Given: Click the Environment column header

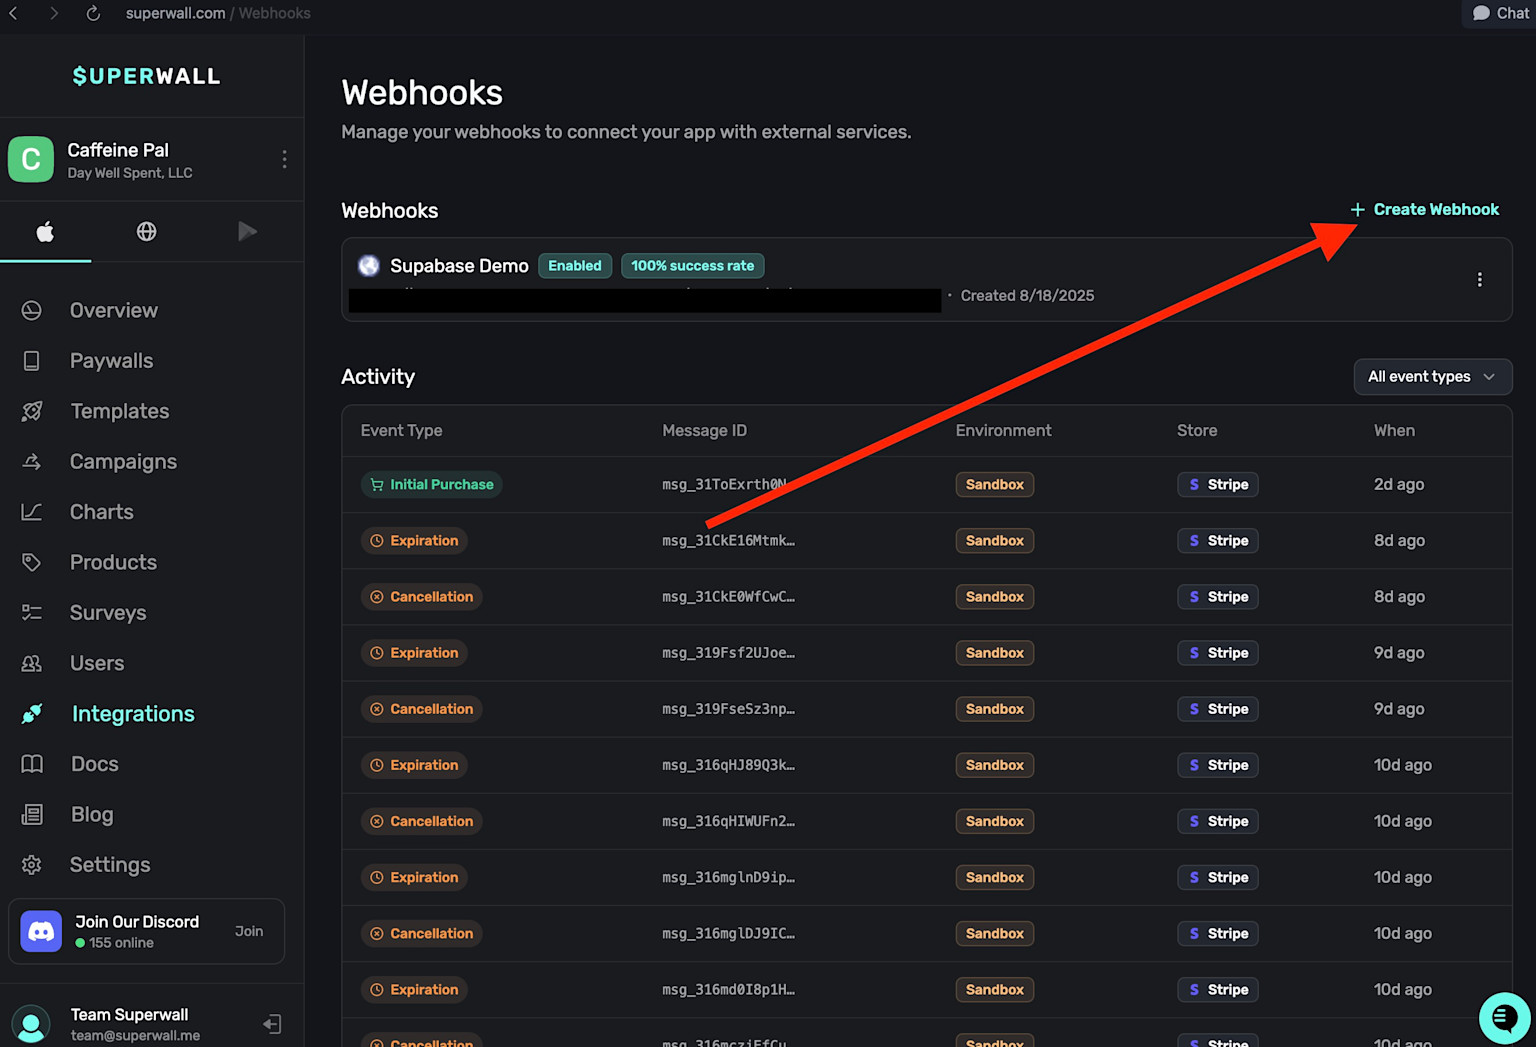Looking at the screenshot, I should 1003,430.
